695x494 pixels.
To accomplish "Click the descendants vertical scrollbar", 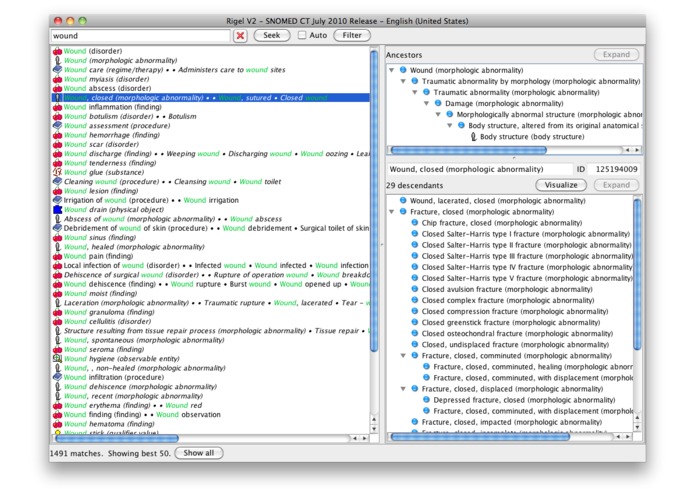I will pos(637,275).
